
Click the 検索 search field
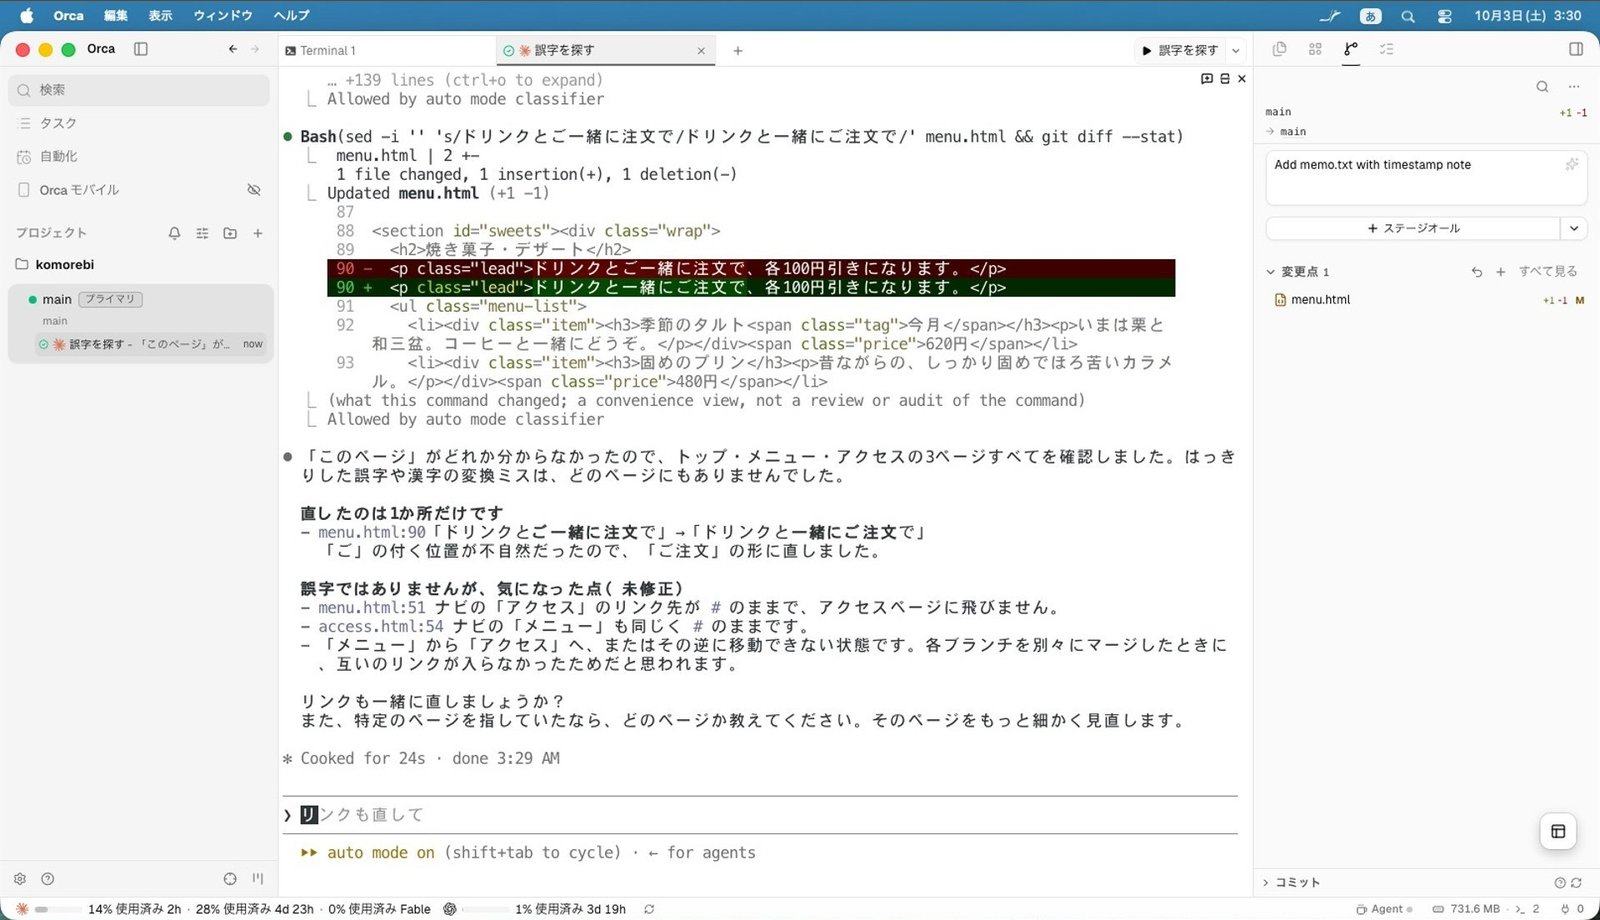click(x=140, y=90)
